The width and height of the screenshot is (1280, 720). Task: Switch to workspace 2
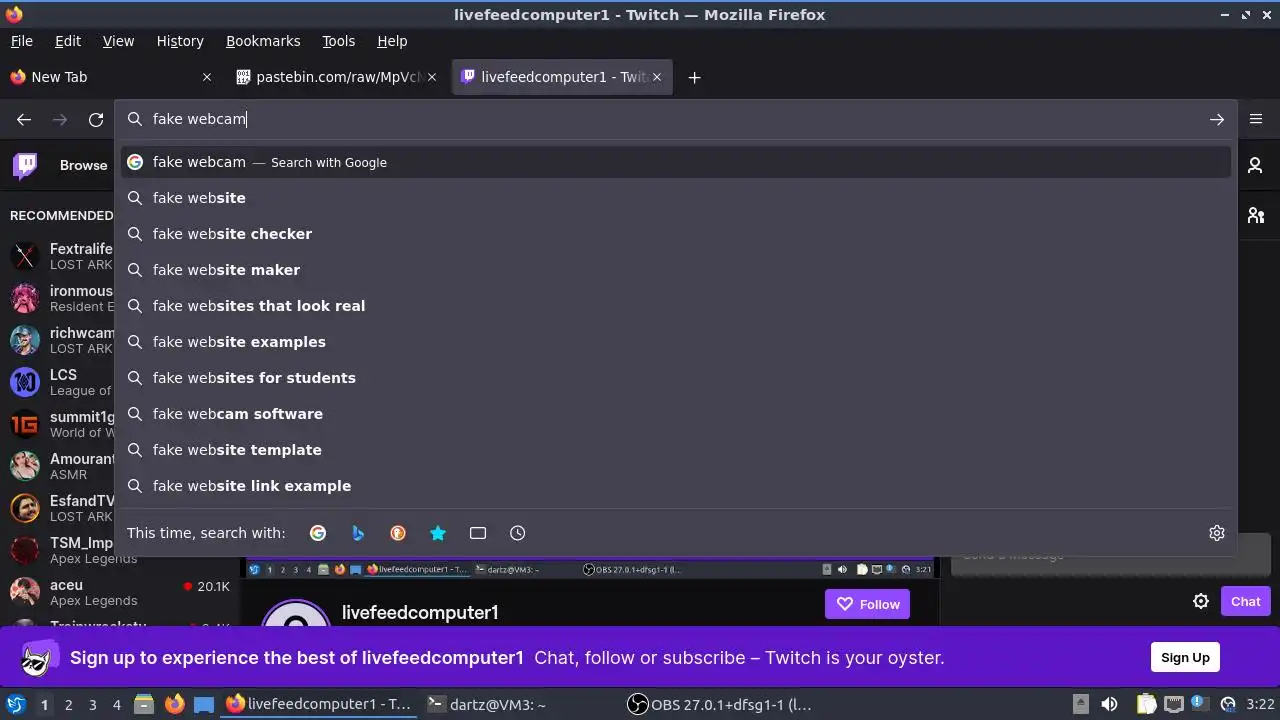tap(68, 704)
